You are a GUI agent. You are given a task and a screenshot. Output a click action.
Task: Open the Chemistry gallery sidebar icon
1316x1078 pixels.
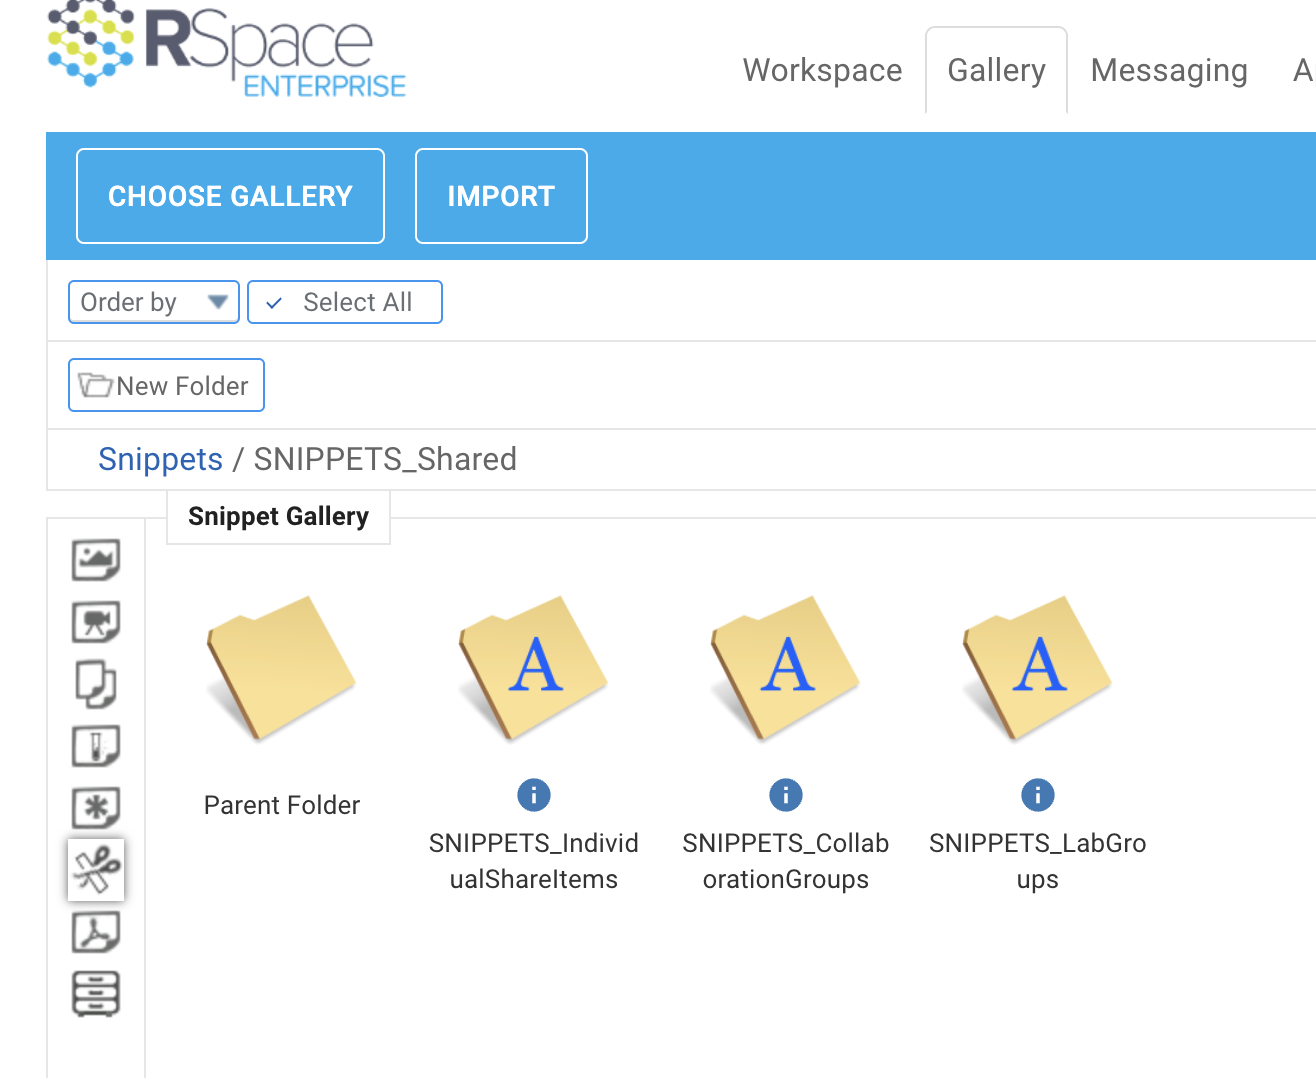96,746
